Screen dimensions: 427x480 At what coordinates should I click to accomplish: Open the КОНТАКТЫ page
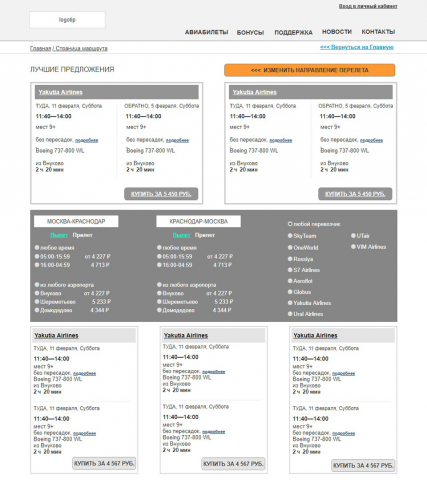point(378,32)
